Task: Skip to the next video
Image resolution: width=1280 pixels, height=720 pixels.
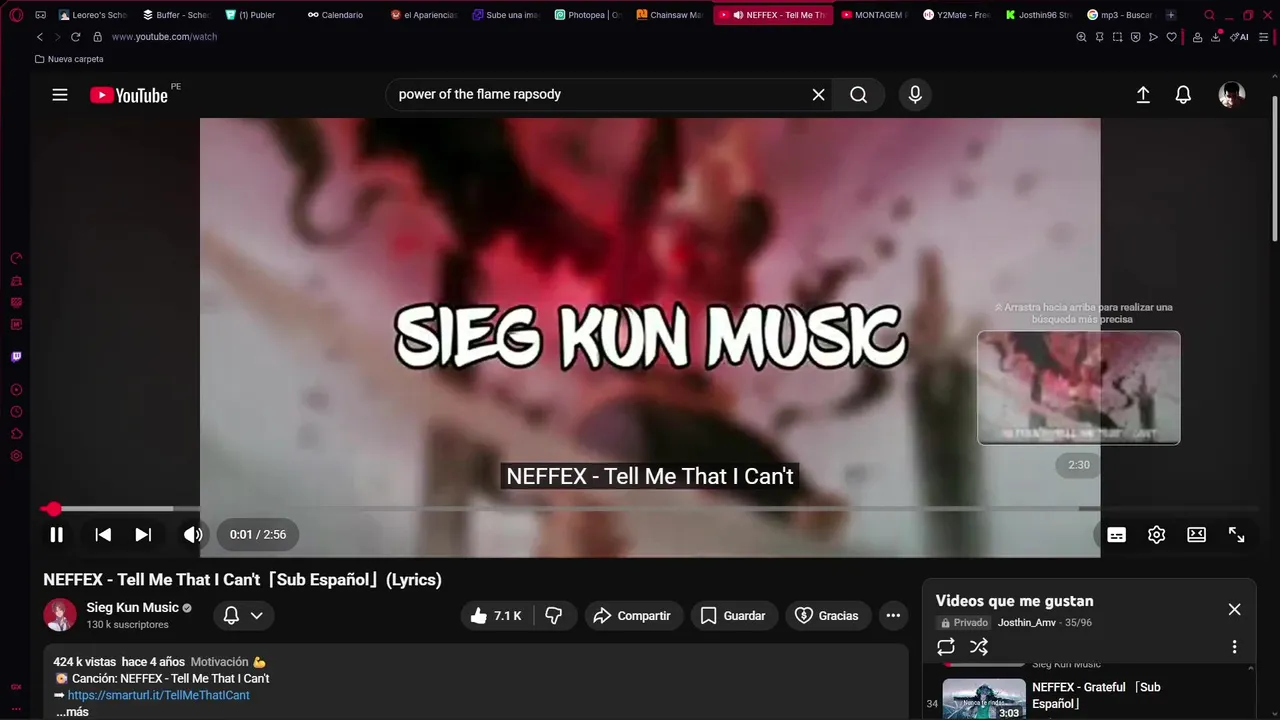Action: [143, 535]
